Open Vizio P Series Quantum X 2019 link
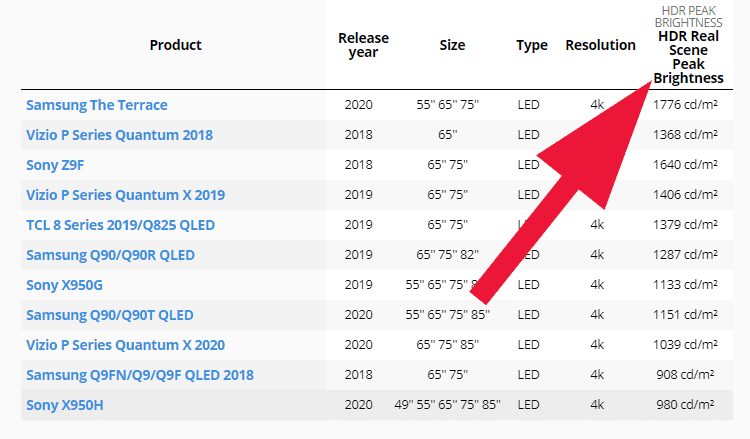Viewport: 750px width, 439px height. click(x=125, y=195)
